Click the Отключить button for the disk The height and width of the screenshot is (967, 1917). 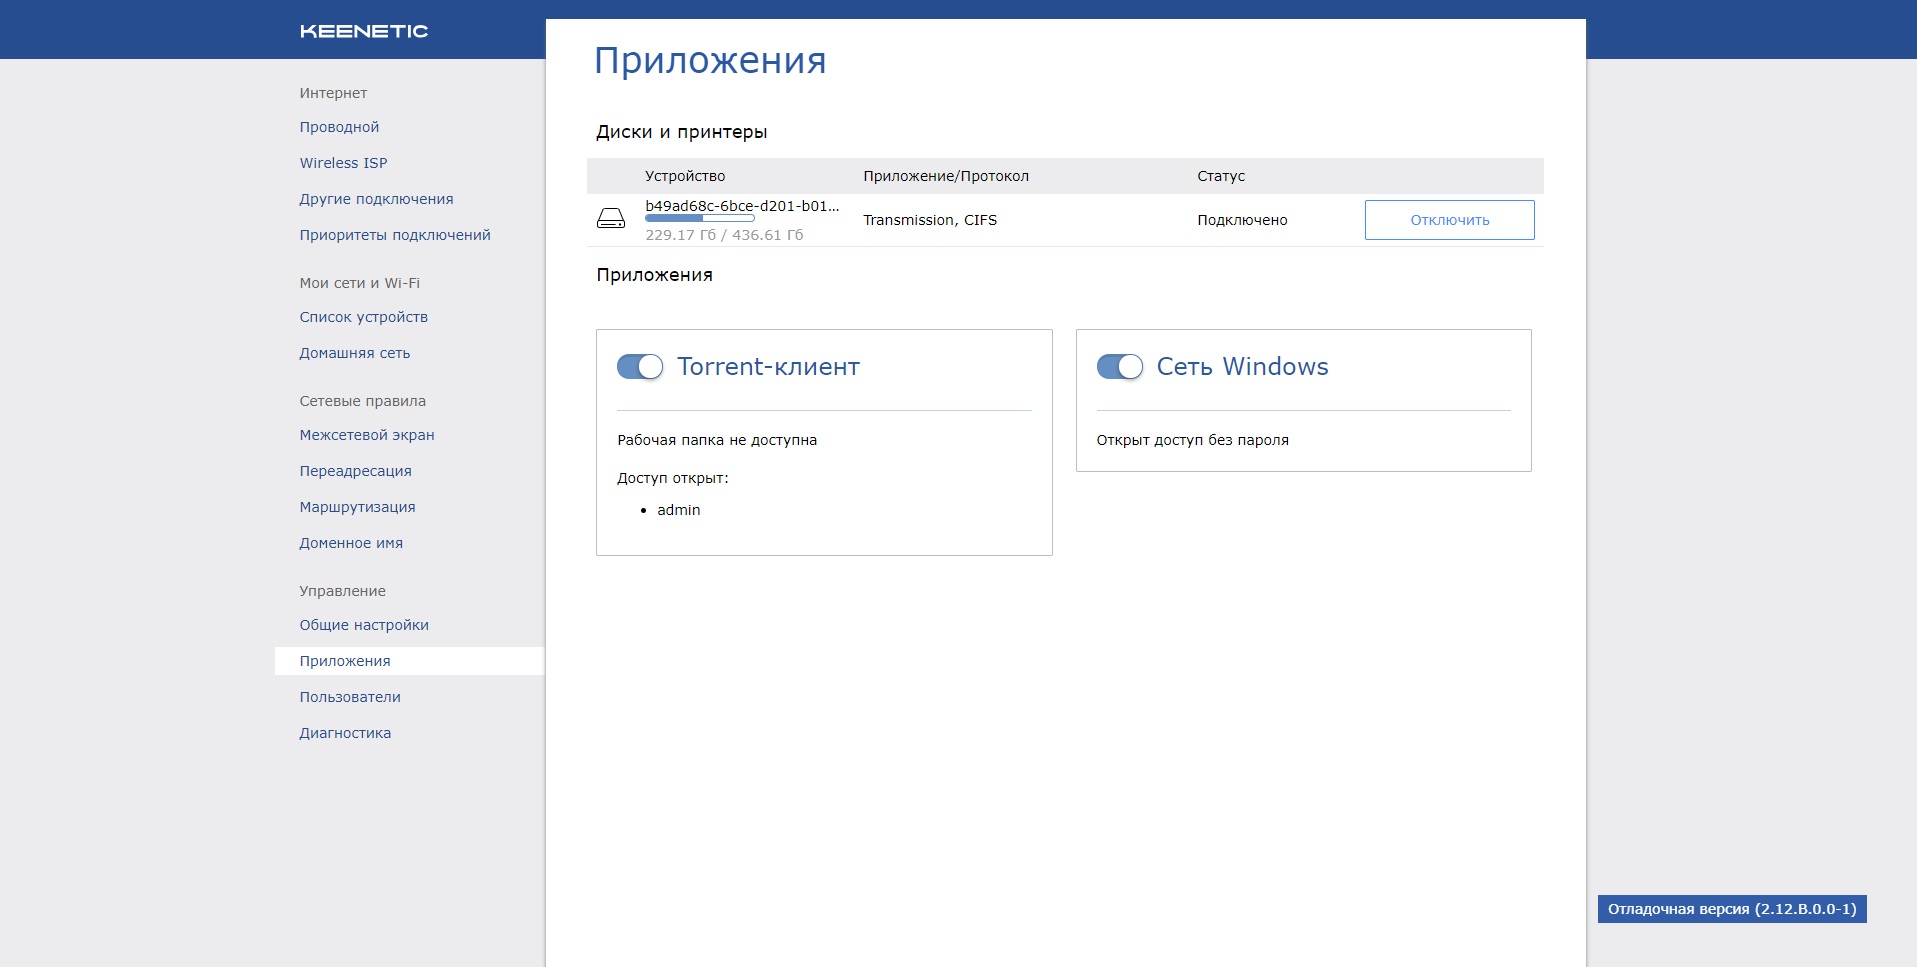(1450, 220)
